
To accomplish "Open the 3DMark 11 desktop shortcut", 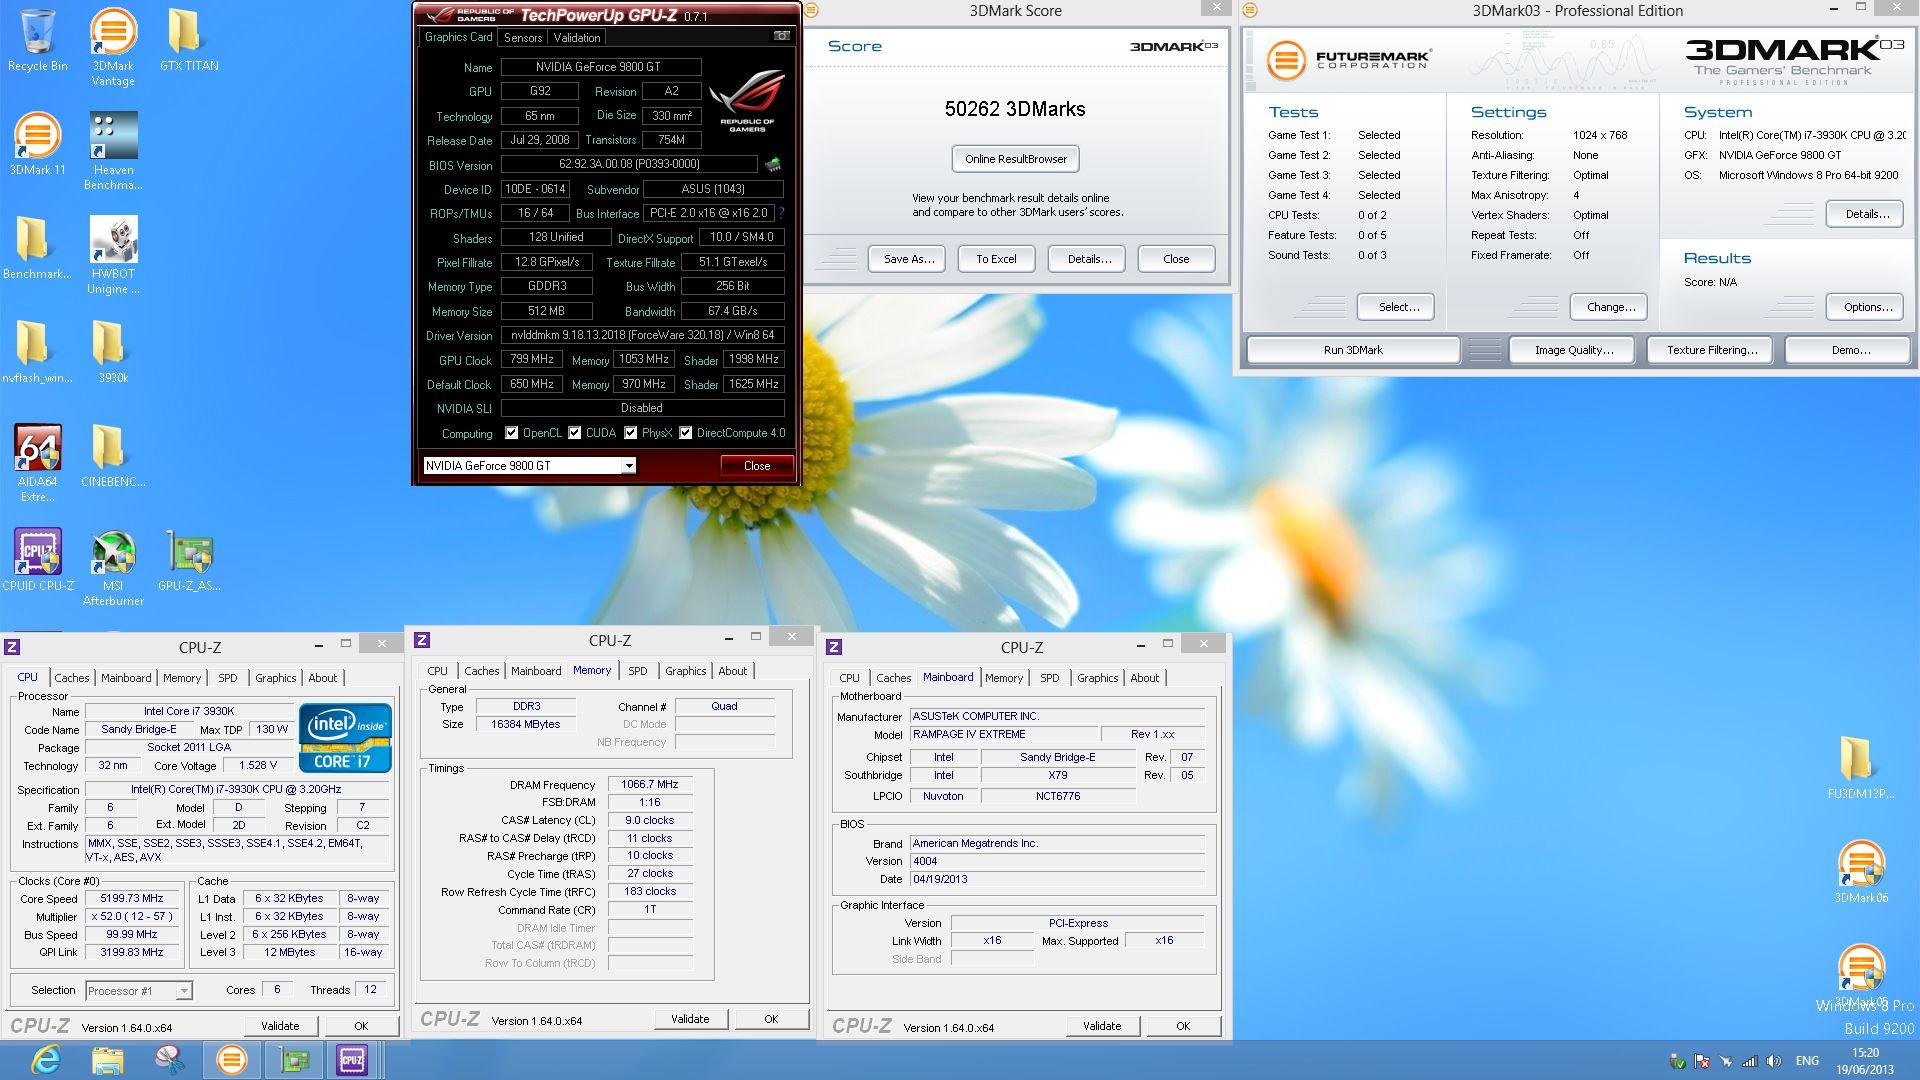I will pos(37,144).
